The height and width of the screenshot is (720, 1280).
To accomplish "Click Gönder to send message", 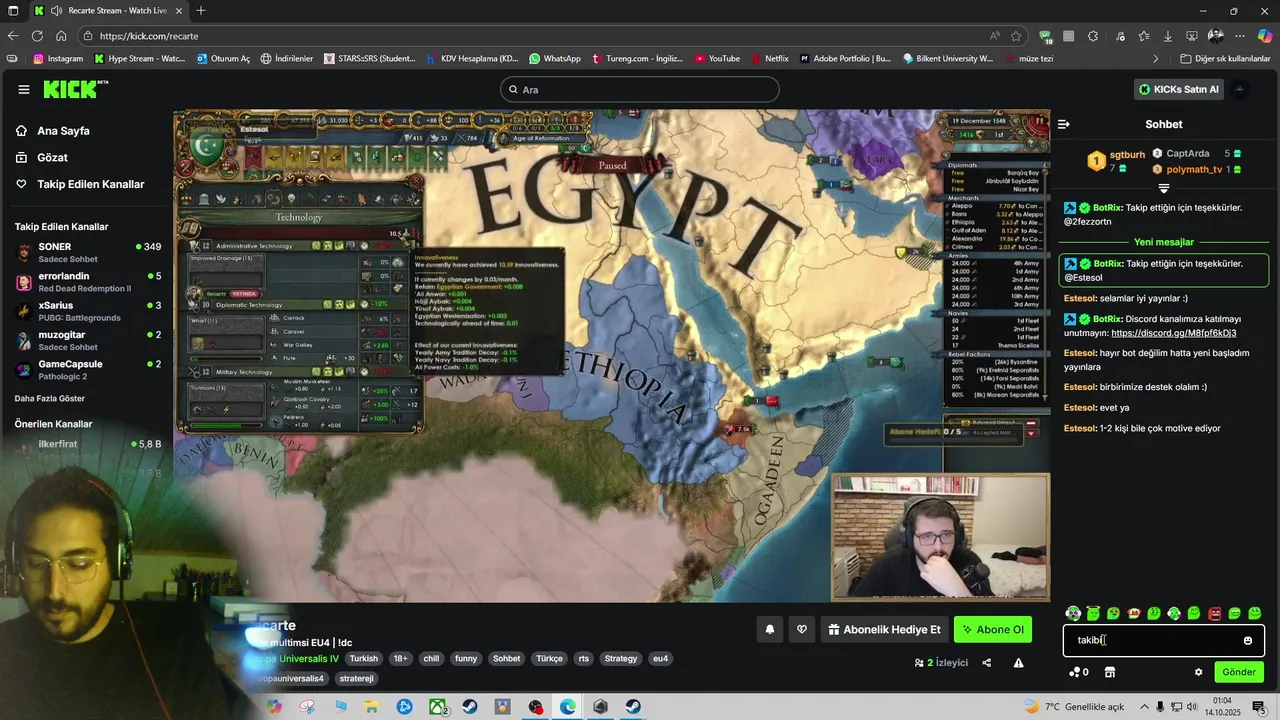I will point(1239,672).
